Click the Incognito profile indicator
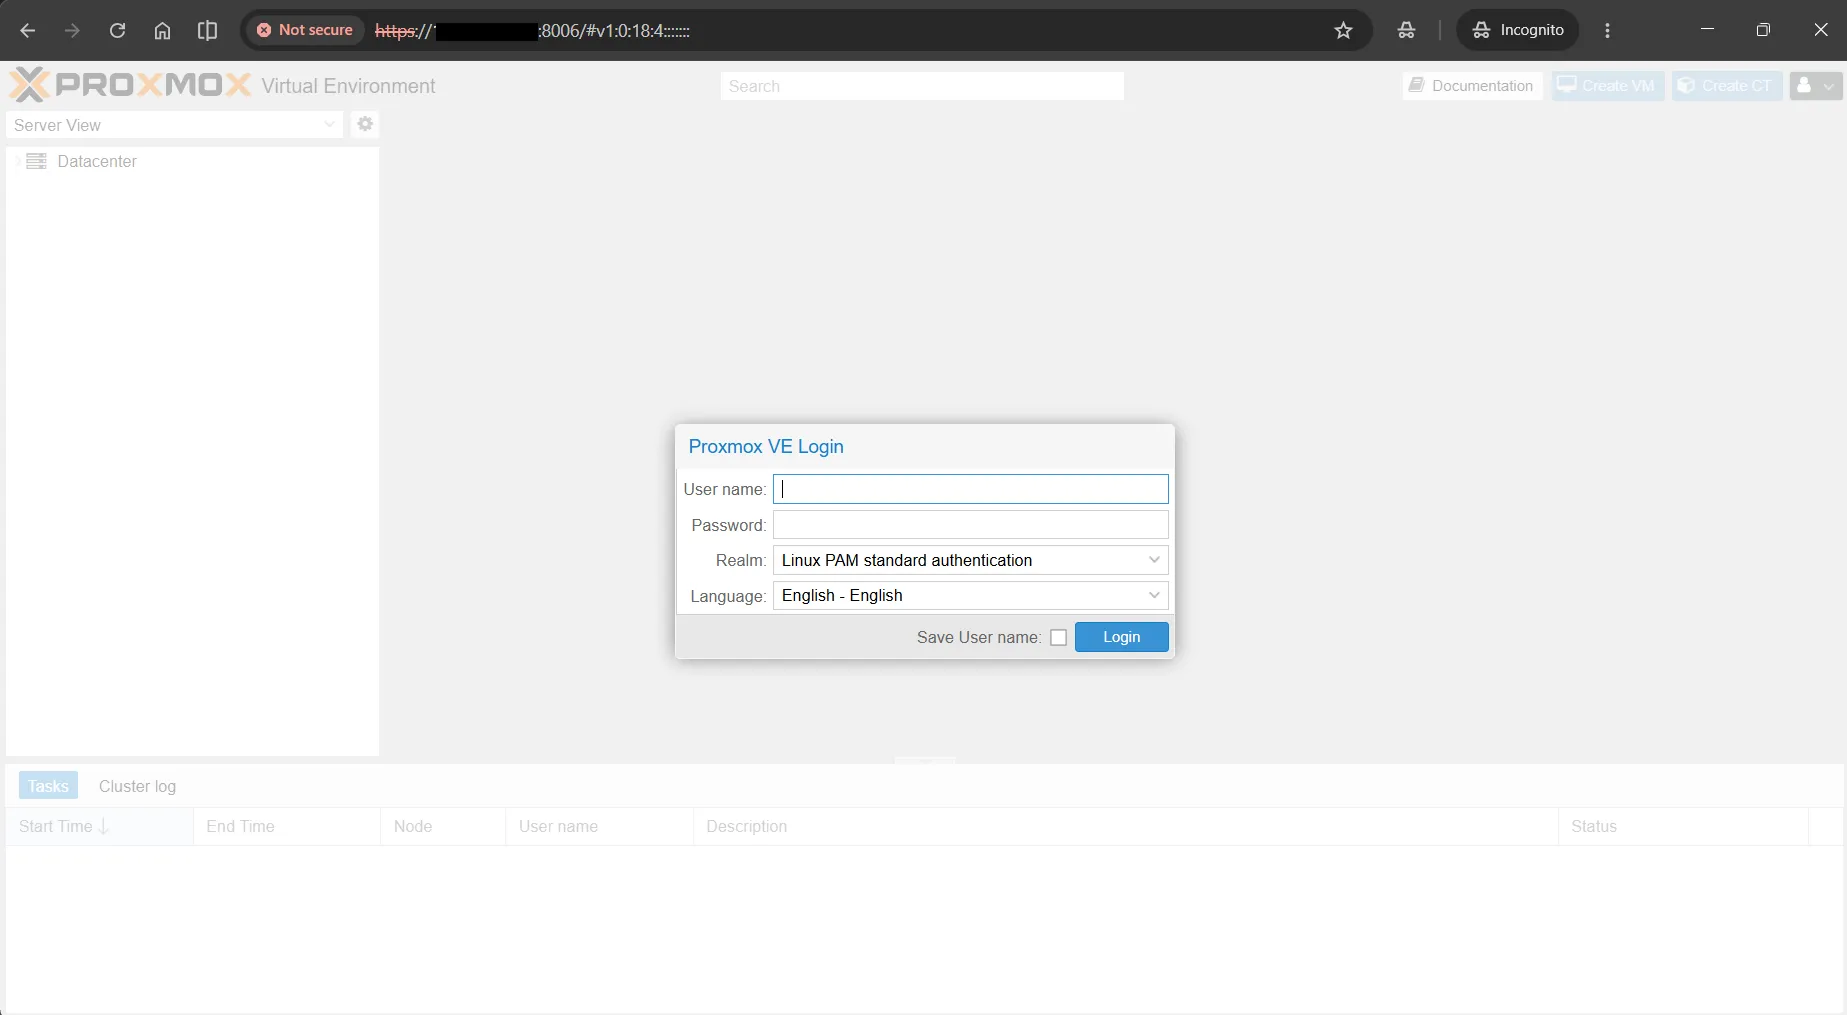Viewport: 1847px width, 1015px height. [1517, 30]
